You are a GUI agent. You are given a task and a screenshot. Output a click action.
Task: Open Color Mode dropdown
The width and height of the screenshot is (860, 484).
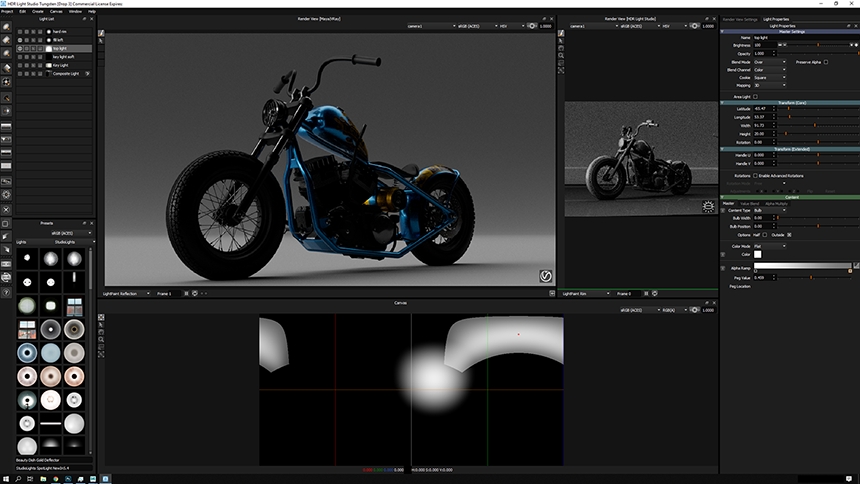[770, 246]
